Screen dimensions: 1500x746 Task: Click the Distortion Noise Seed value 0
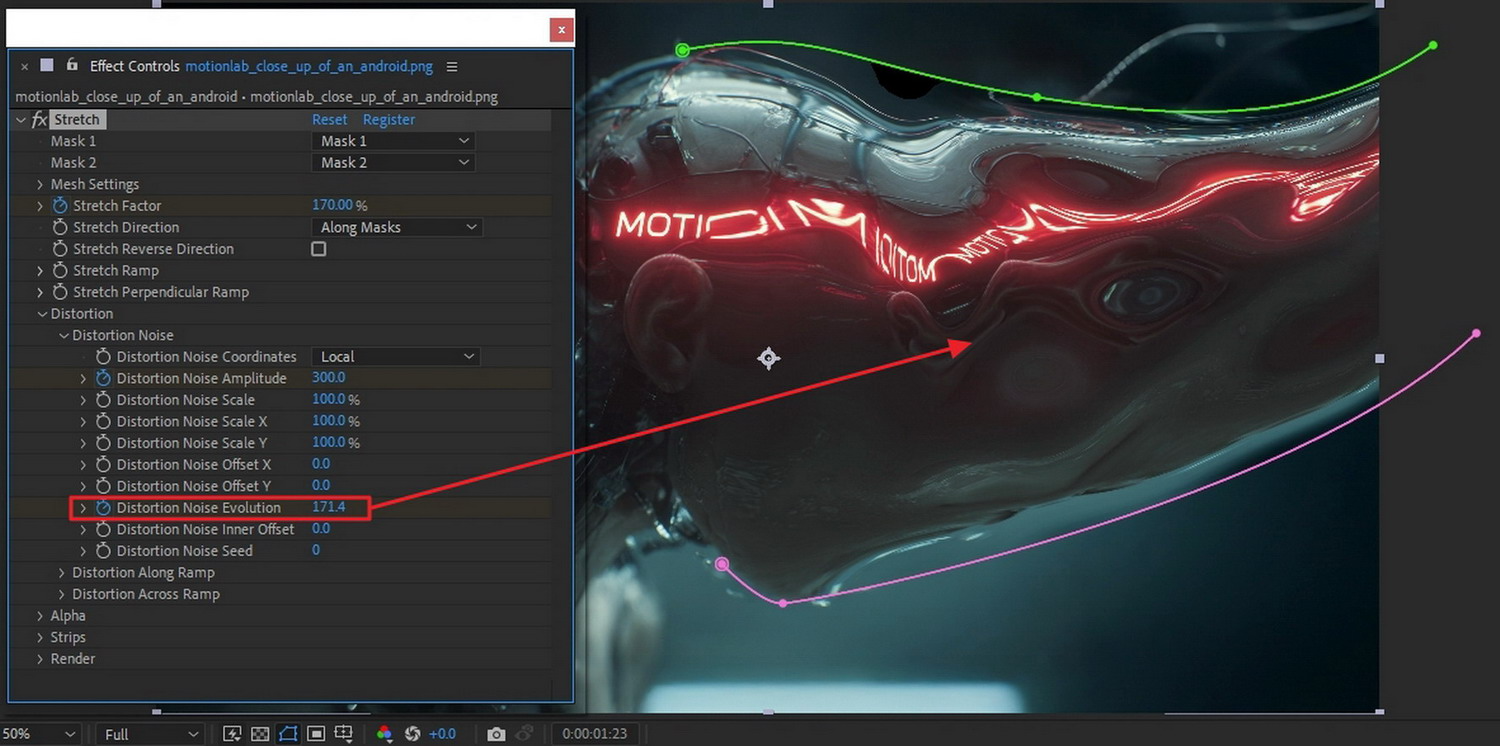coord(316,550)
